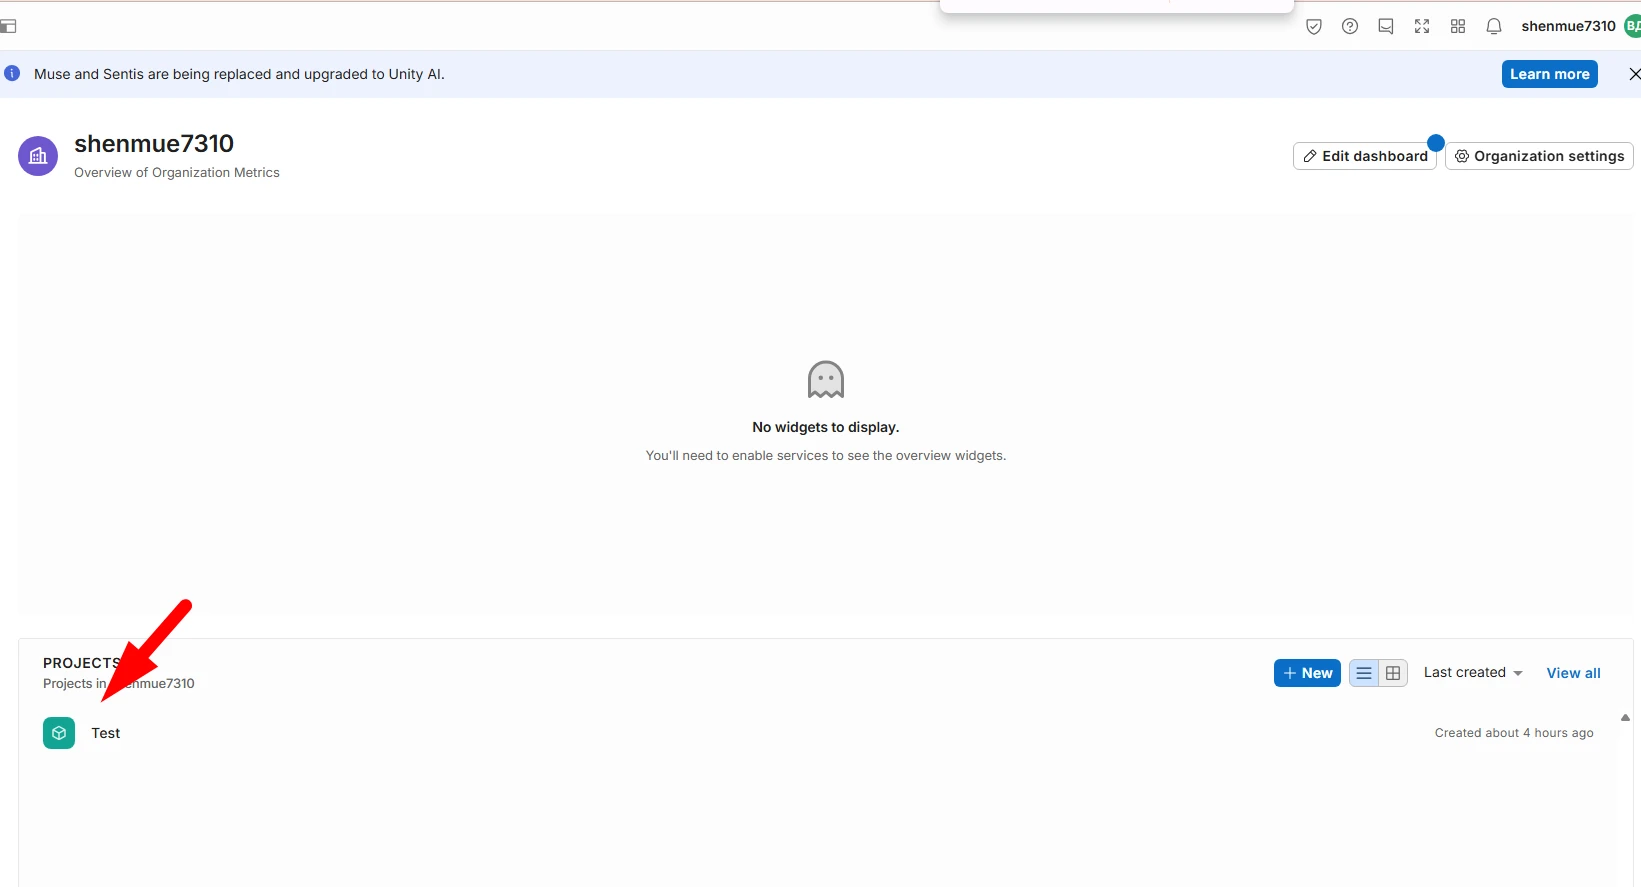Viewport: 1641px width, 887px height.
Task: Open the Last created sort dropdown
Action: pyautogui.click(x=1473, y=673)
